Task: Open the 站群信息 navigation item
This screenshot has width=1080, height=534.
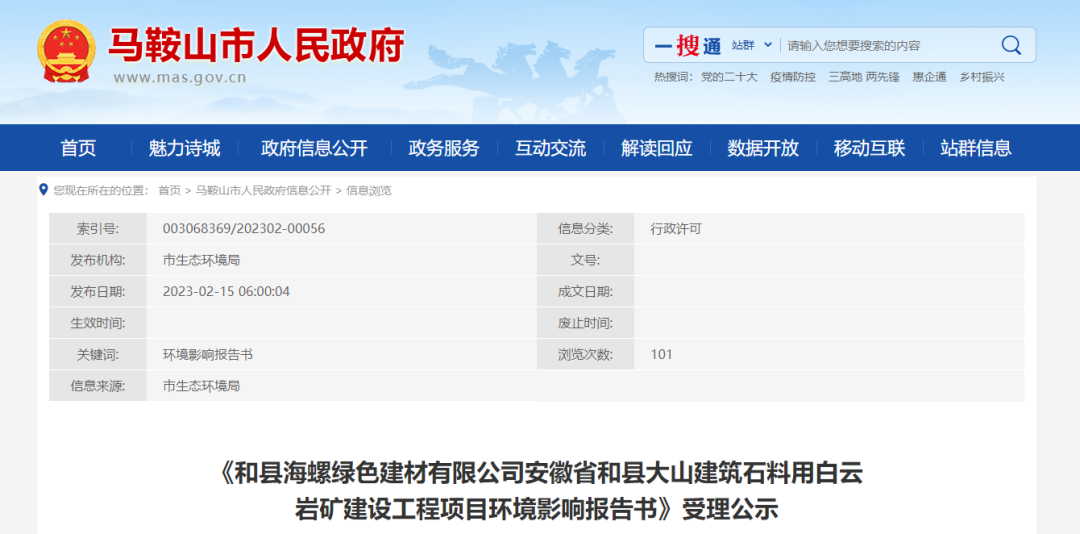Action: click(976, 147)
